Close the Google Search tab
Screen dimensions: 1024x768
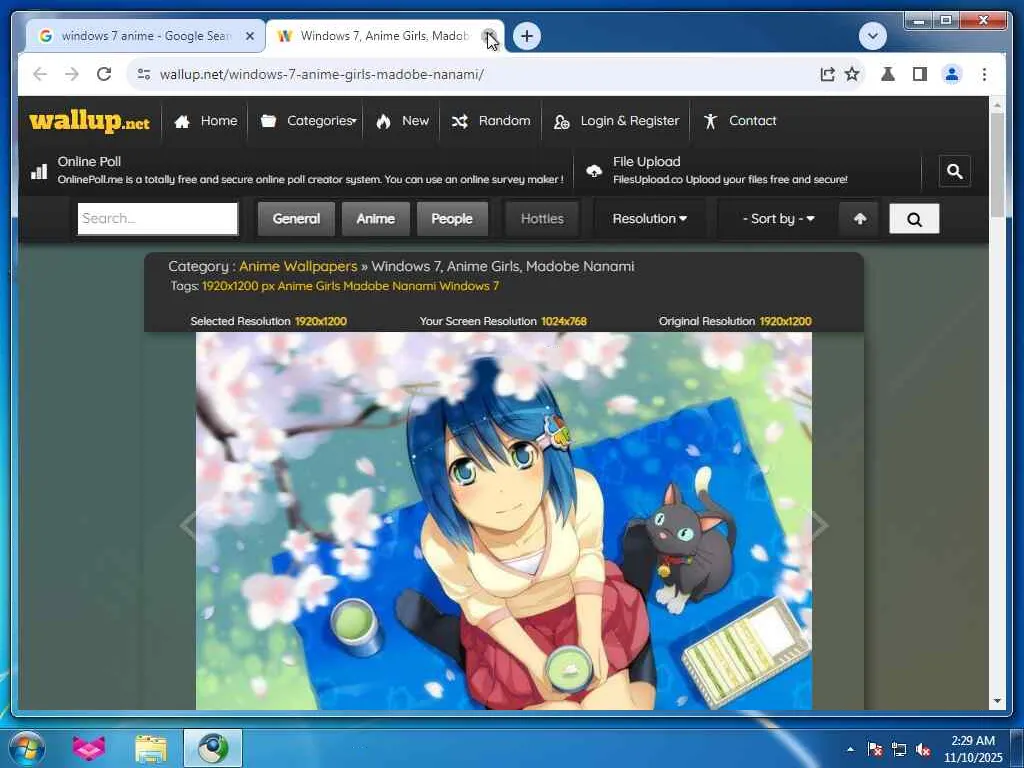[x=249, y=36]
